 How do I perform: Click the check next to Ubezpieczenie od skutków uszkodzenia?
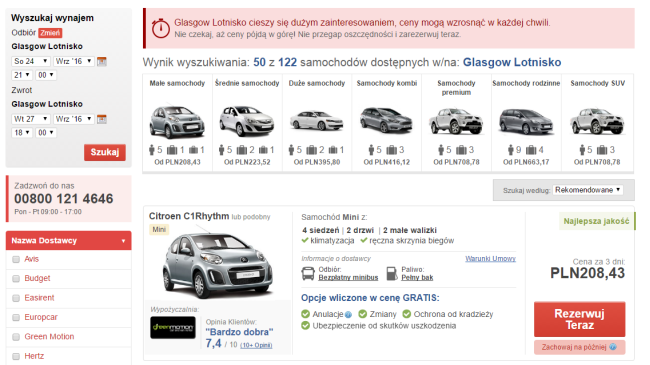306,326
